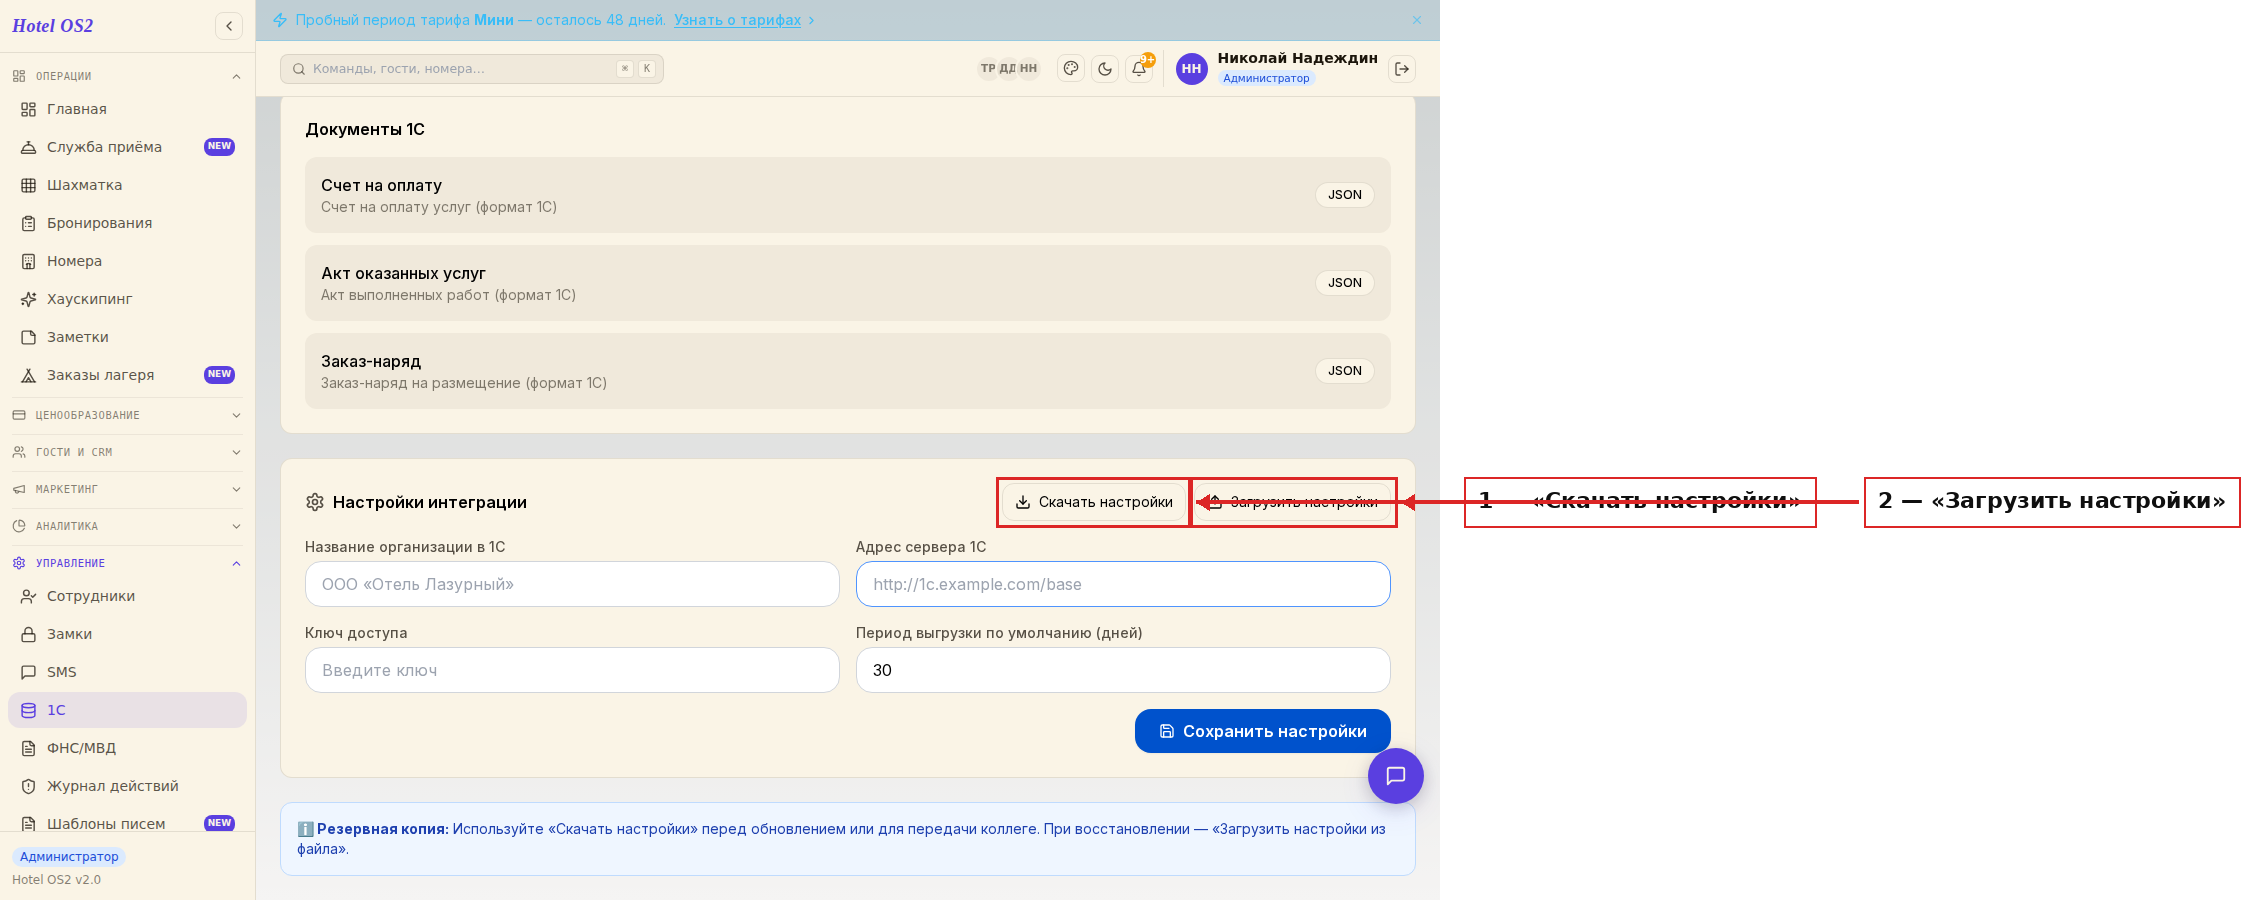The image size is (2264, 900).
Task: Click Скачать настройки button
Action: [x=1094, y=502]
